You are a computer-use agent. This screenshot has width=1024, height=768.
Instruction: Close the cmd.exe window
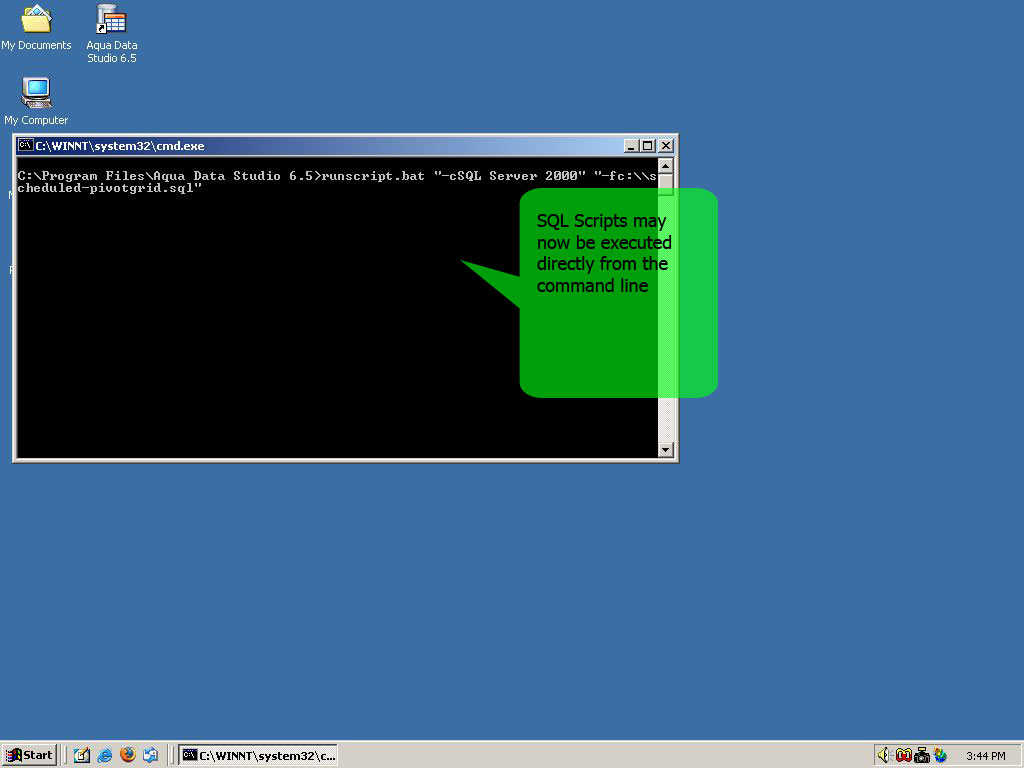point(665,146)
